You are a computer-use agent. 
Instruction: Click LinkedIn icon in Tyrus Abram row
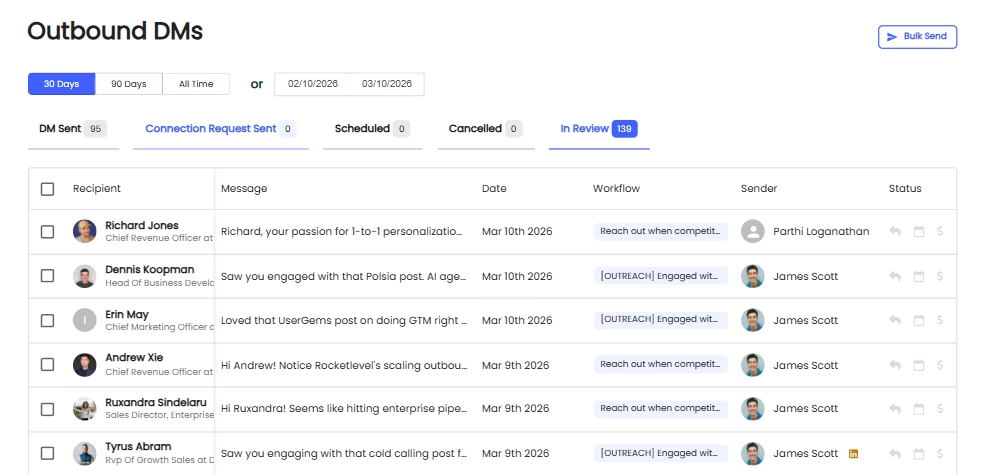click(853, 453)
